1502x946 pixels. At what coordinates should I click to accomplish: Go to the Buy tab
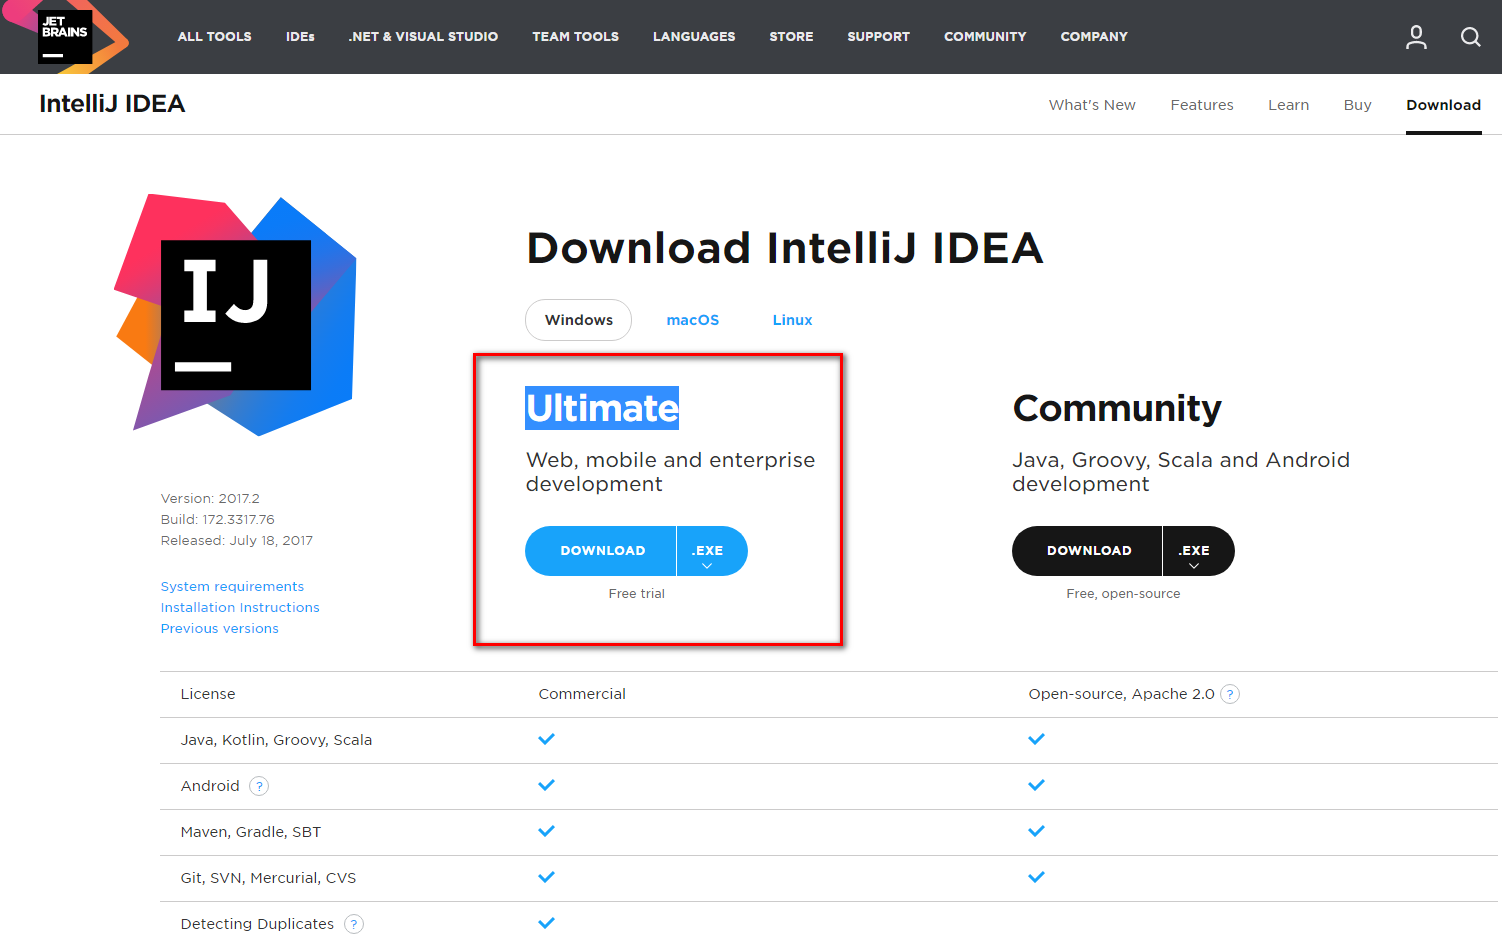pos(1357,105)
